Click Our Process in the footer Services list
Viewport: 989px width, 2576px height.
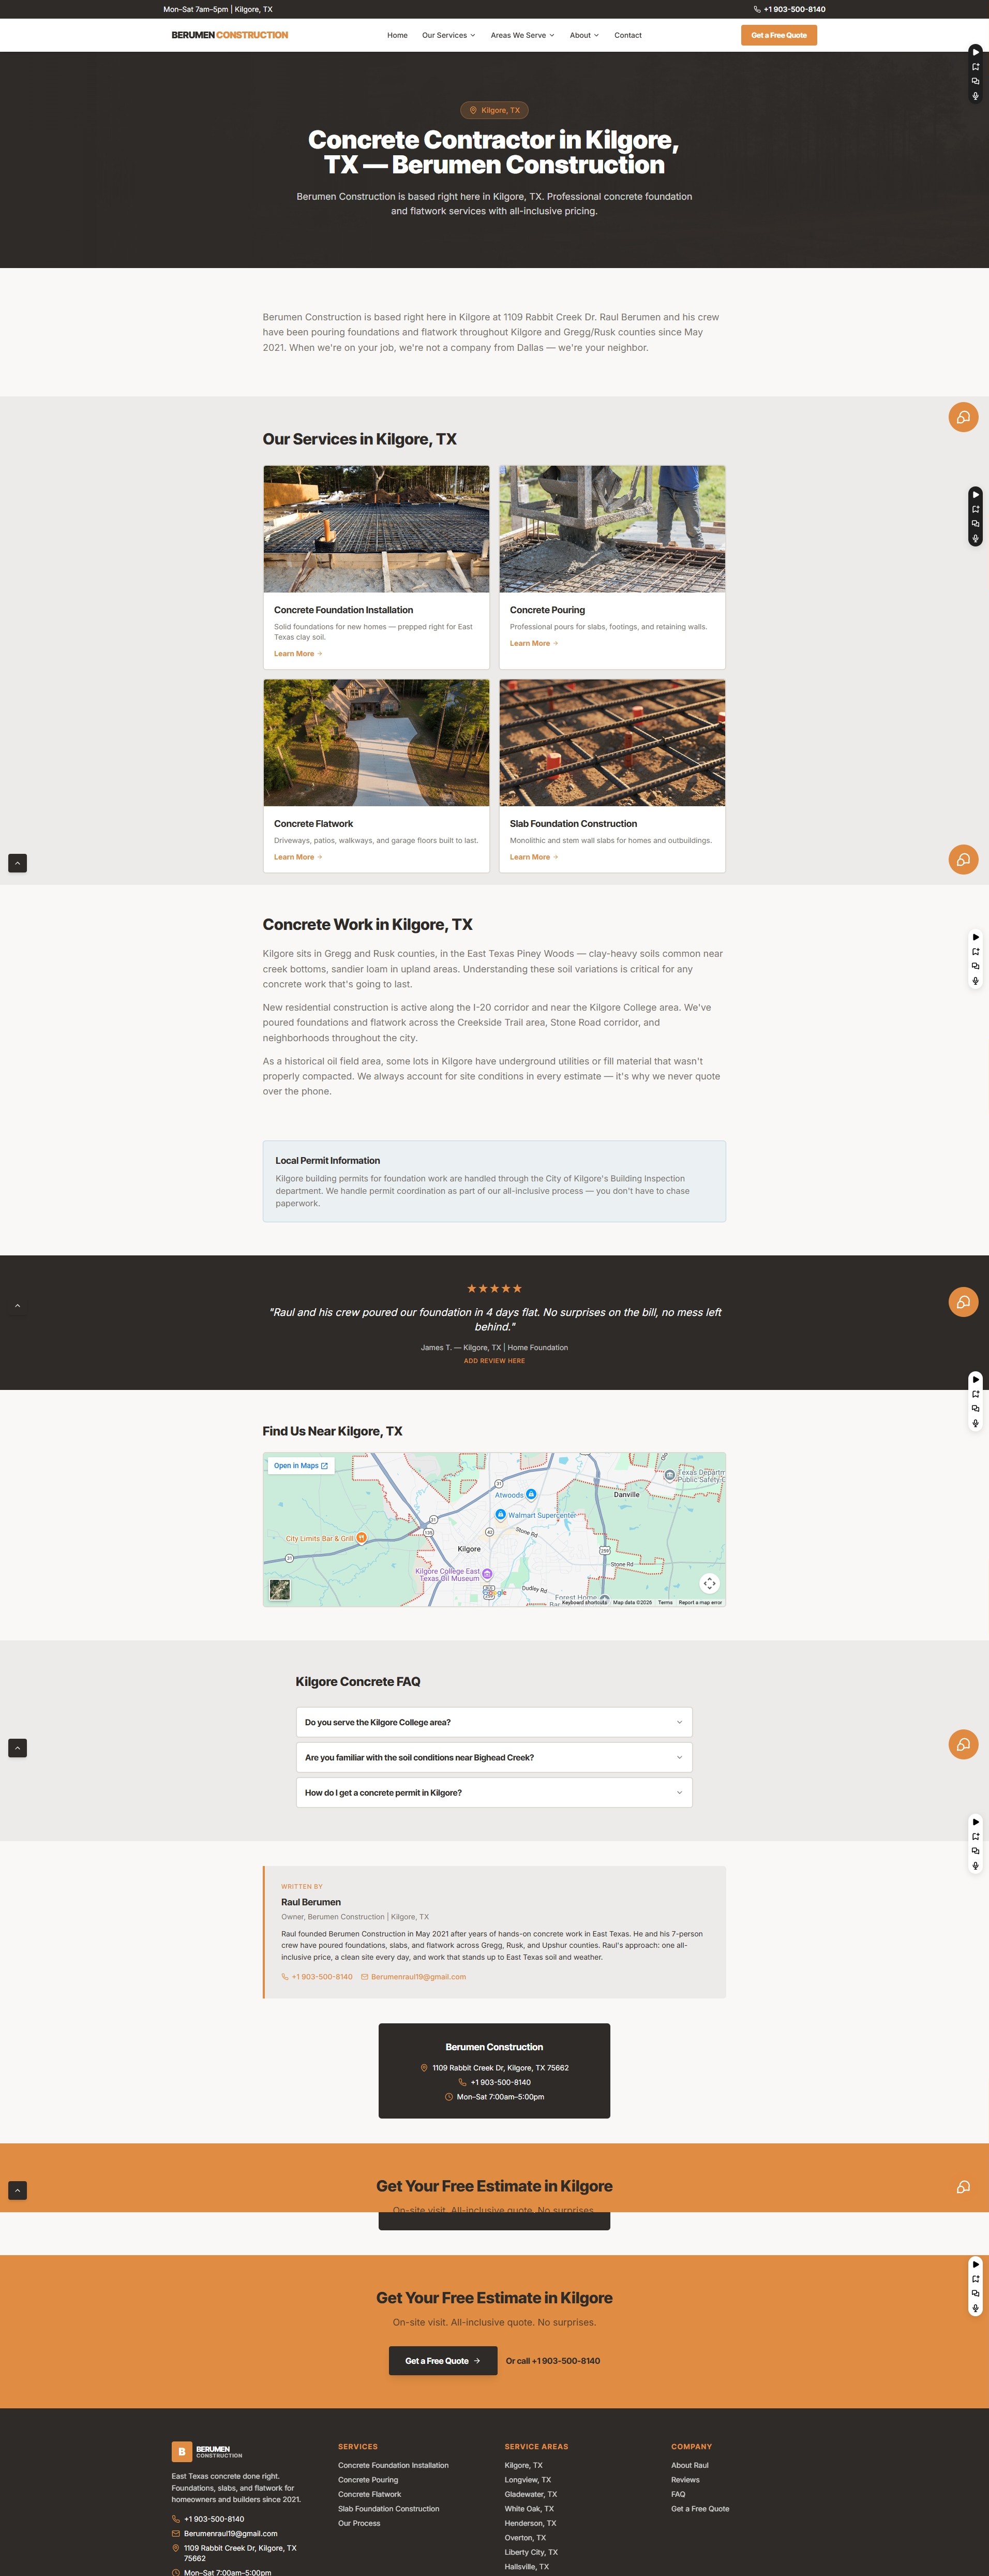(x=359, y=2523)
